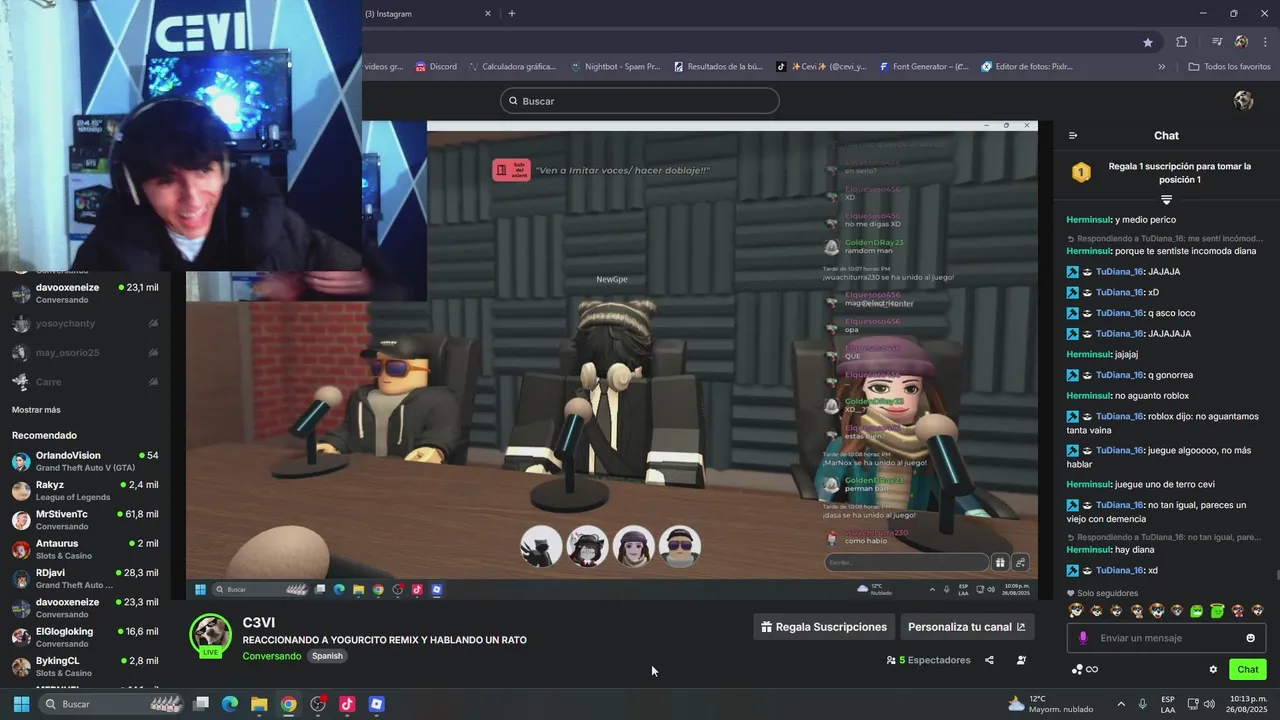Open Editor de fotos: Pixlr bookmark
1280x720 pixels.
click(x=1027, y=67)
